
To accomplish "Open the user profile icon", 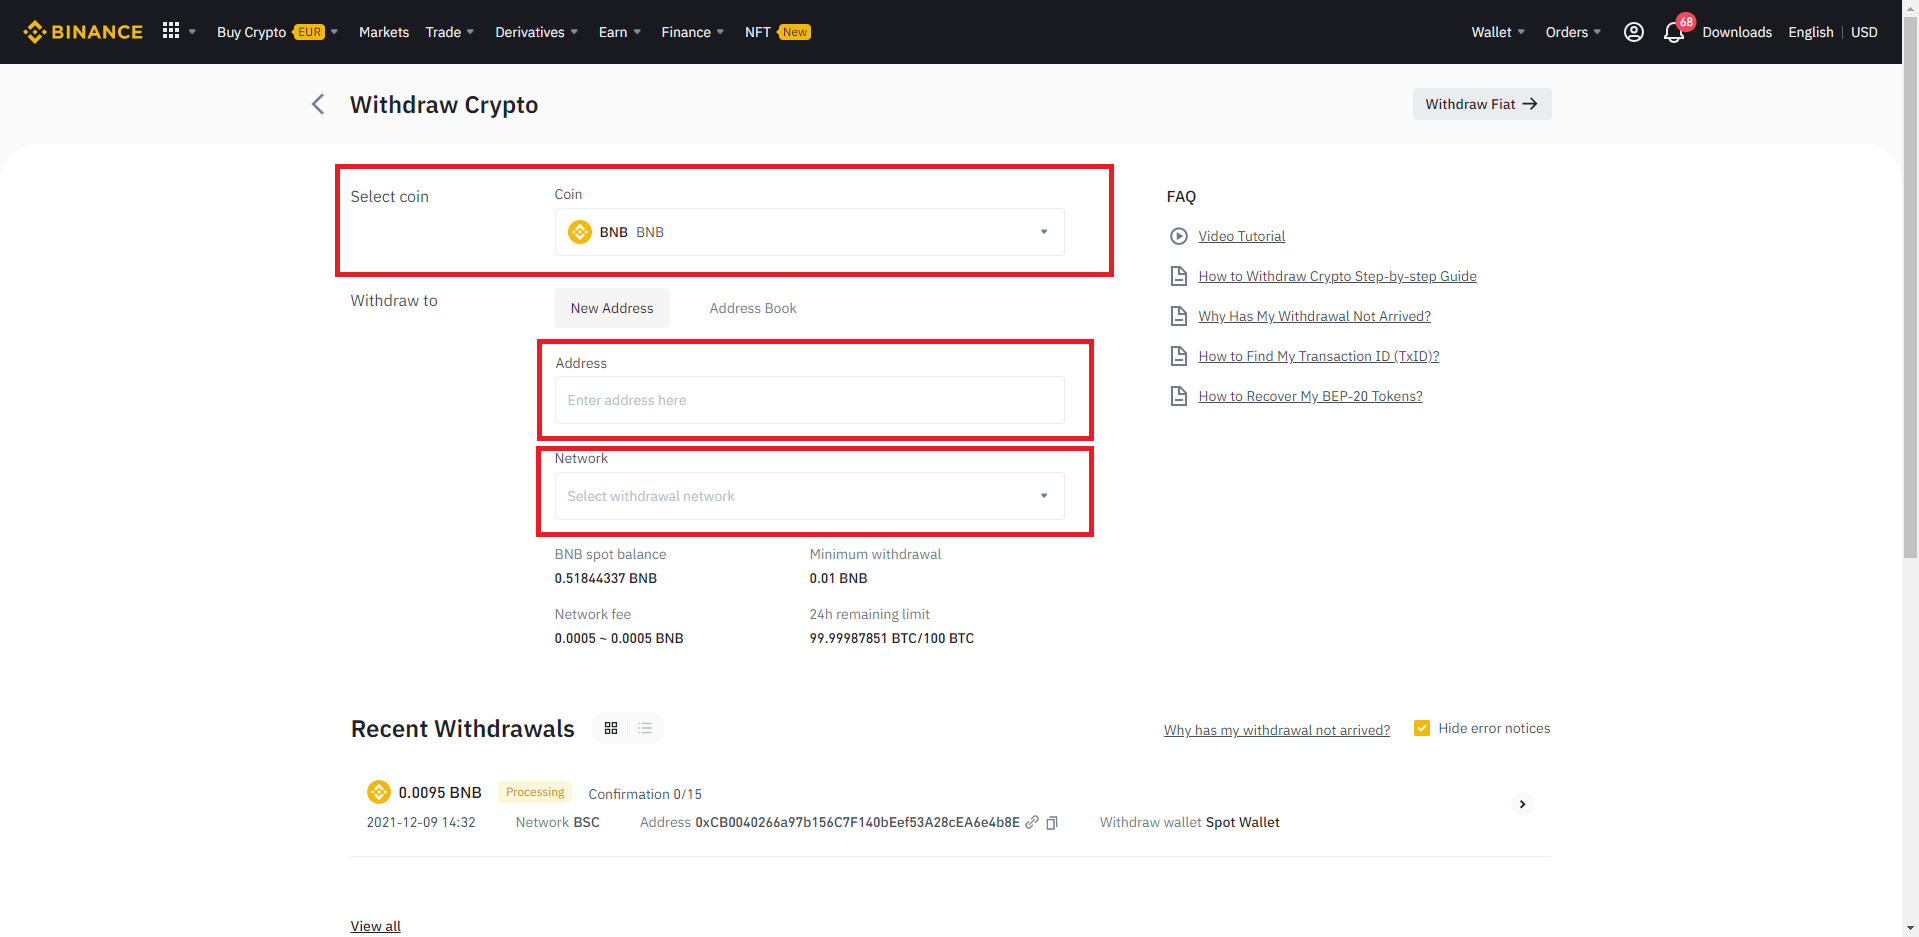I will [x=1633, y=32].
